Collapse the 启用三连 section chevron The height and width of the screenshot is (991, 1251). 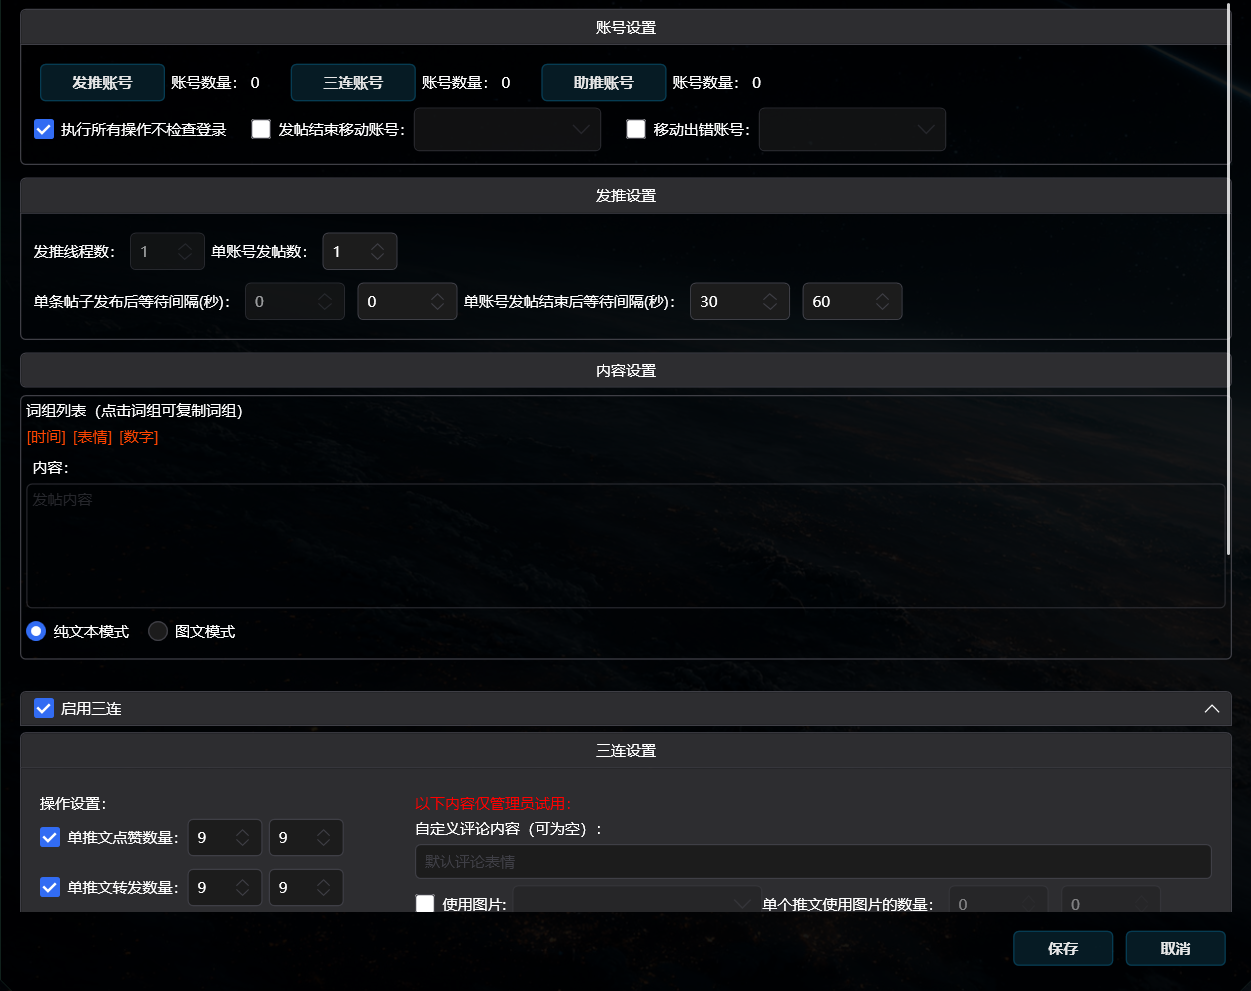(x=1211, y=709)
